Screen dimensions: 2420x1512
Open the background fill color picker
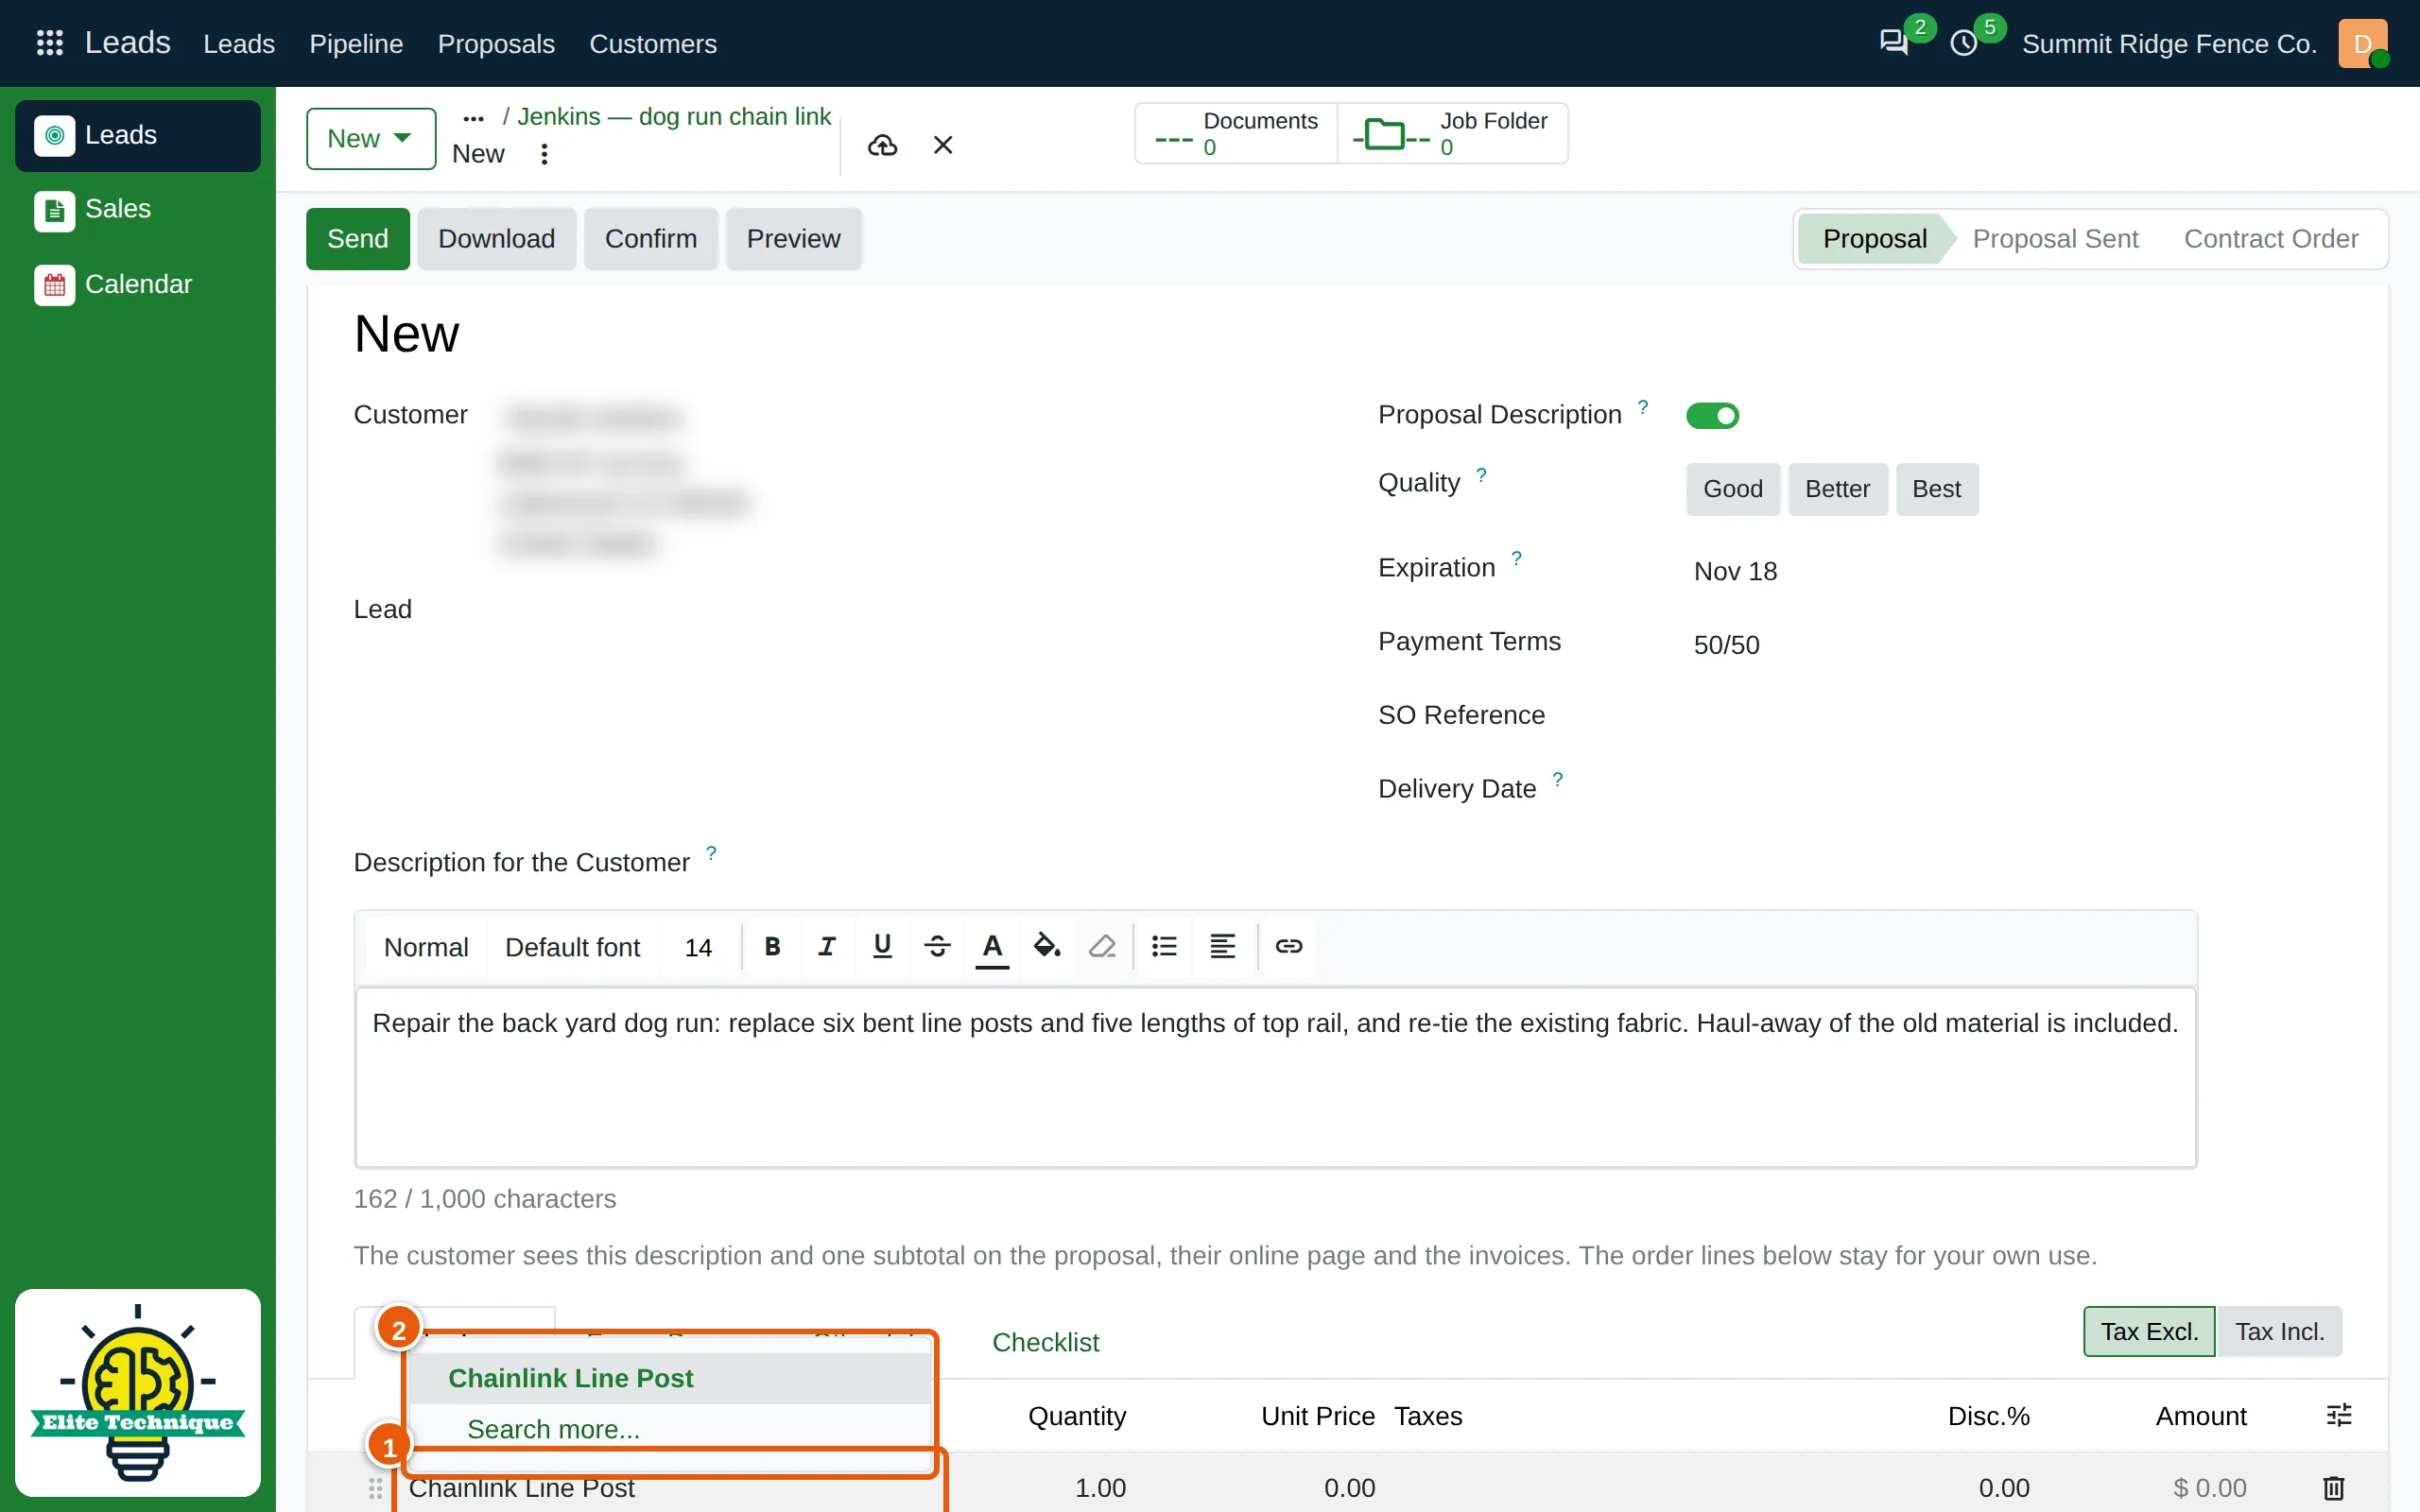(x=1047, y=946)
